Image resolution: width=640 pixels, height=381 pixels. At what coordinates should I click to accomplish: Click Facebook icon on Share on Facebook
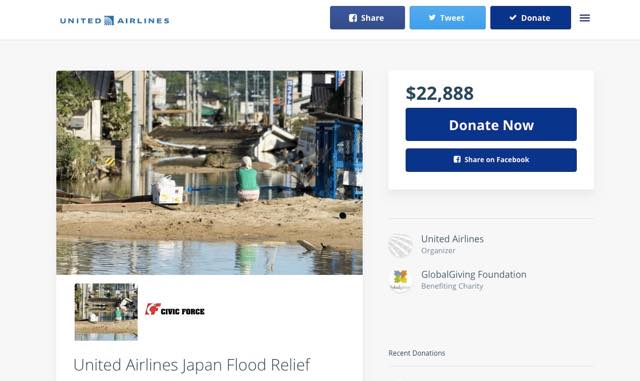click(x=457, y=160)
